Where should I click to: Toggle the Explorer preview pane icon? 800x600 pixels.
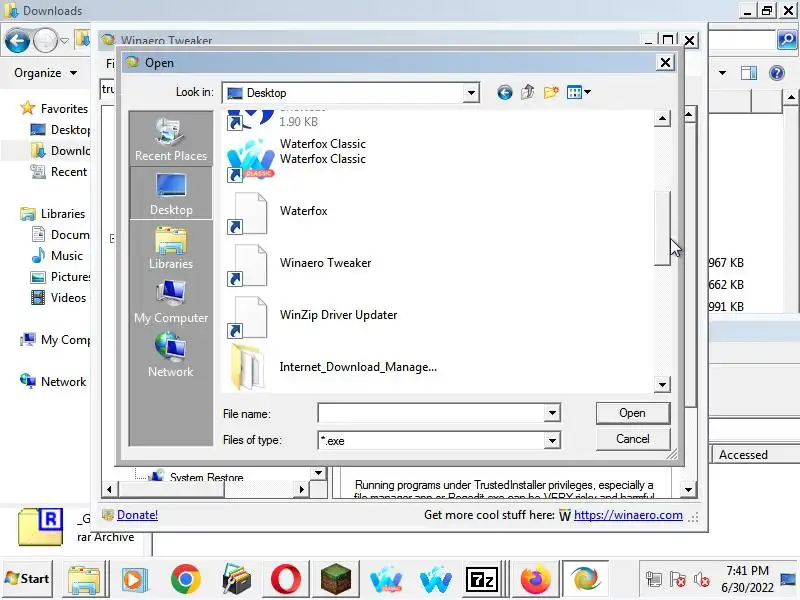748,73
